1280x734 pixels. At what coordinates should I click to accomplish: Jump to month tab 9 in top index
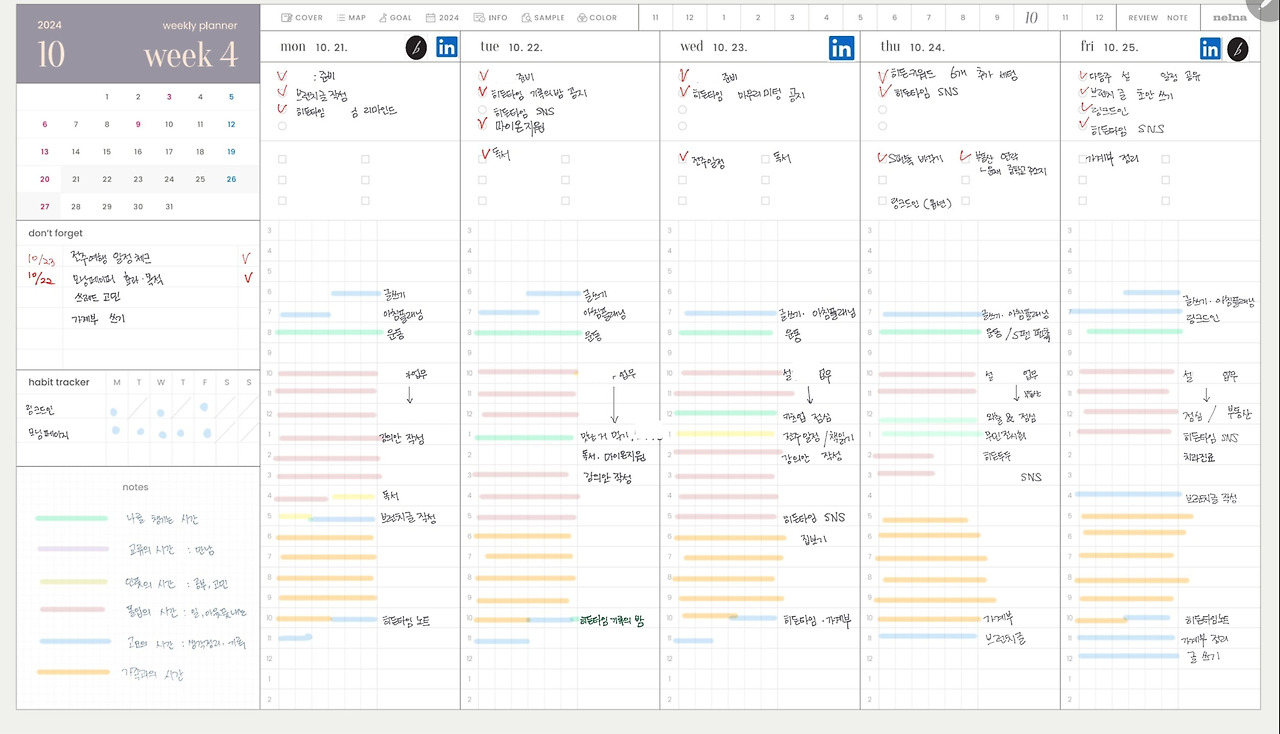pyautogui.click(x=996, y=18)
